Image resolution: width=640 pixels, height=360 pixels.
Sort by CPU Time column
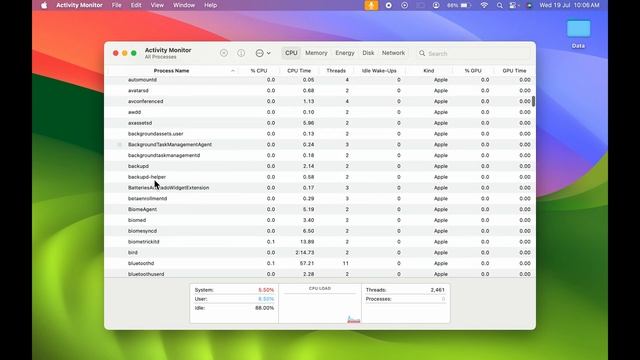(299, 71)
